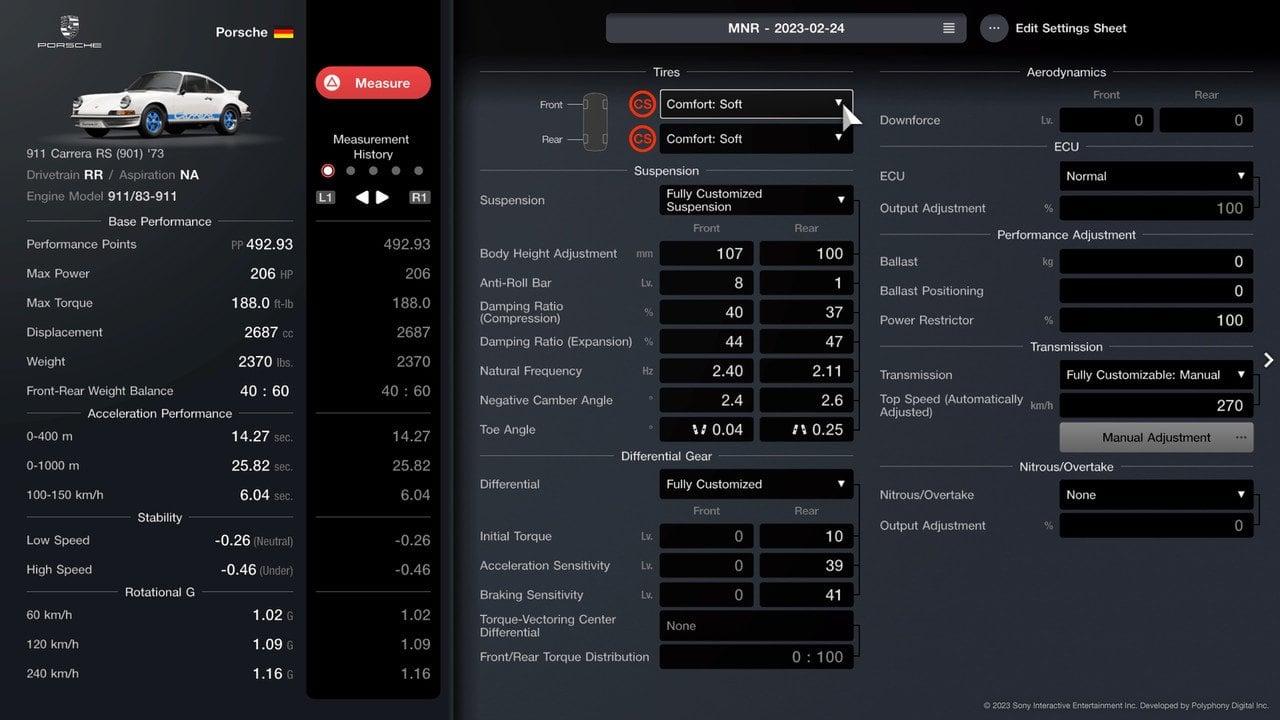Click the Manual Adjustment button
The image size is (1280, 720).
tap(1156, 437)
